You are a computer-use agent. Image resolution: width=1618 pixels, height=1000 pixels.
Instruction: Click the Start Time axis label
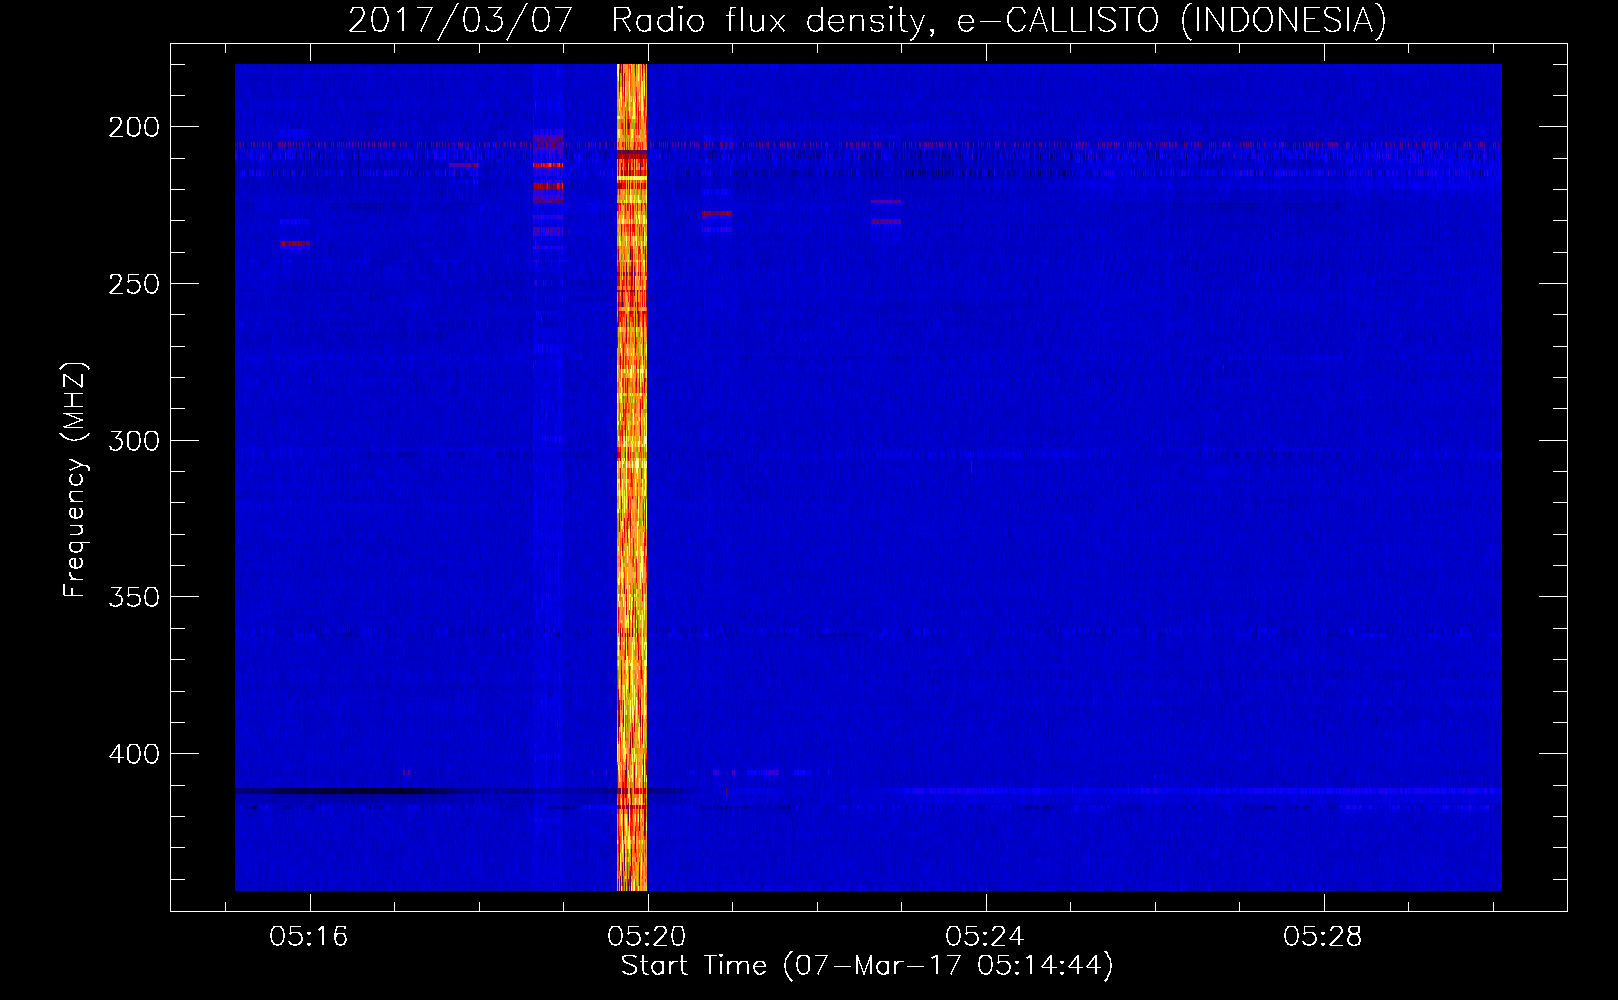coord(867,966)
